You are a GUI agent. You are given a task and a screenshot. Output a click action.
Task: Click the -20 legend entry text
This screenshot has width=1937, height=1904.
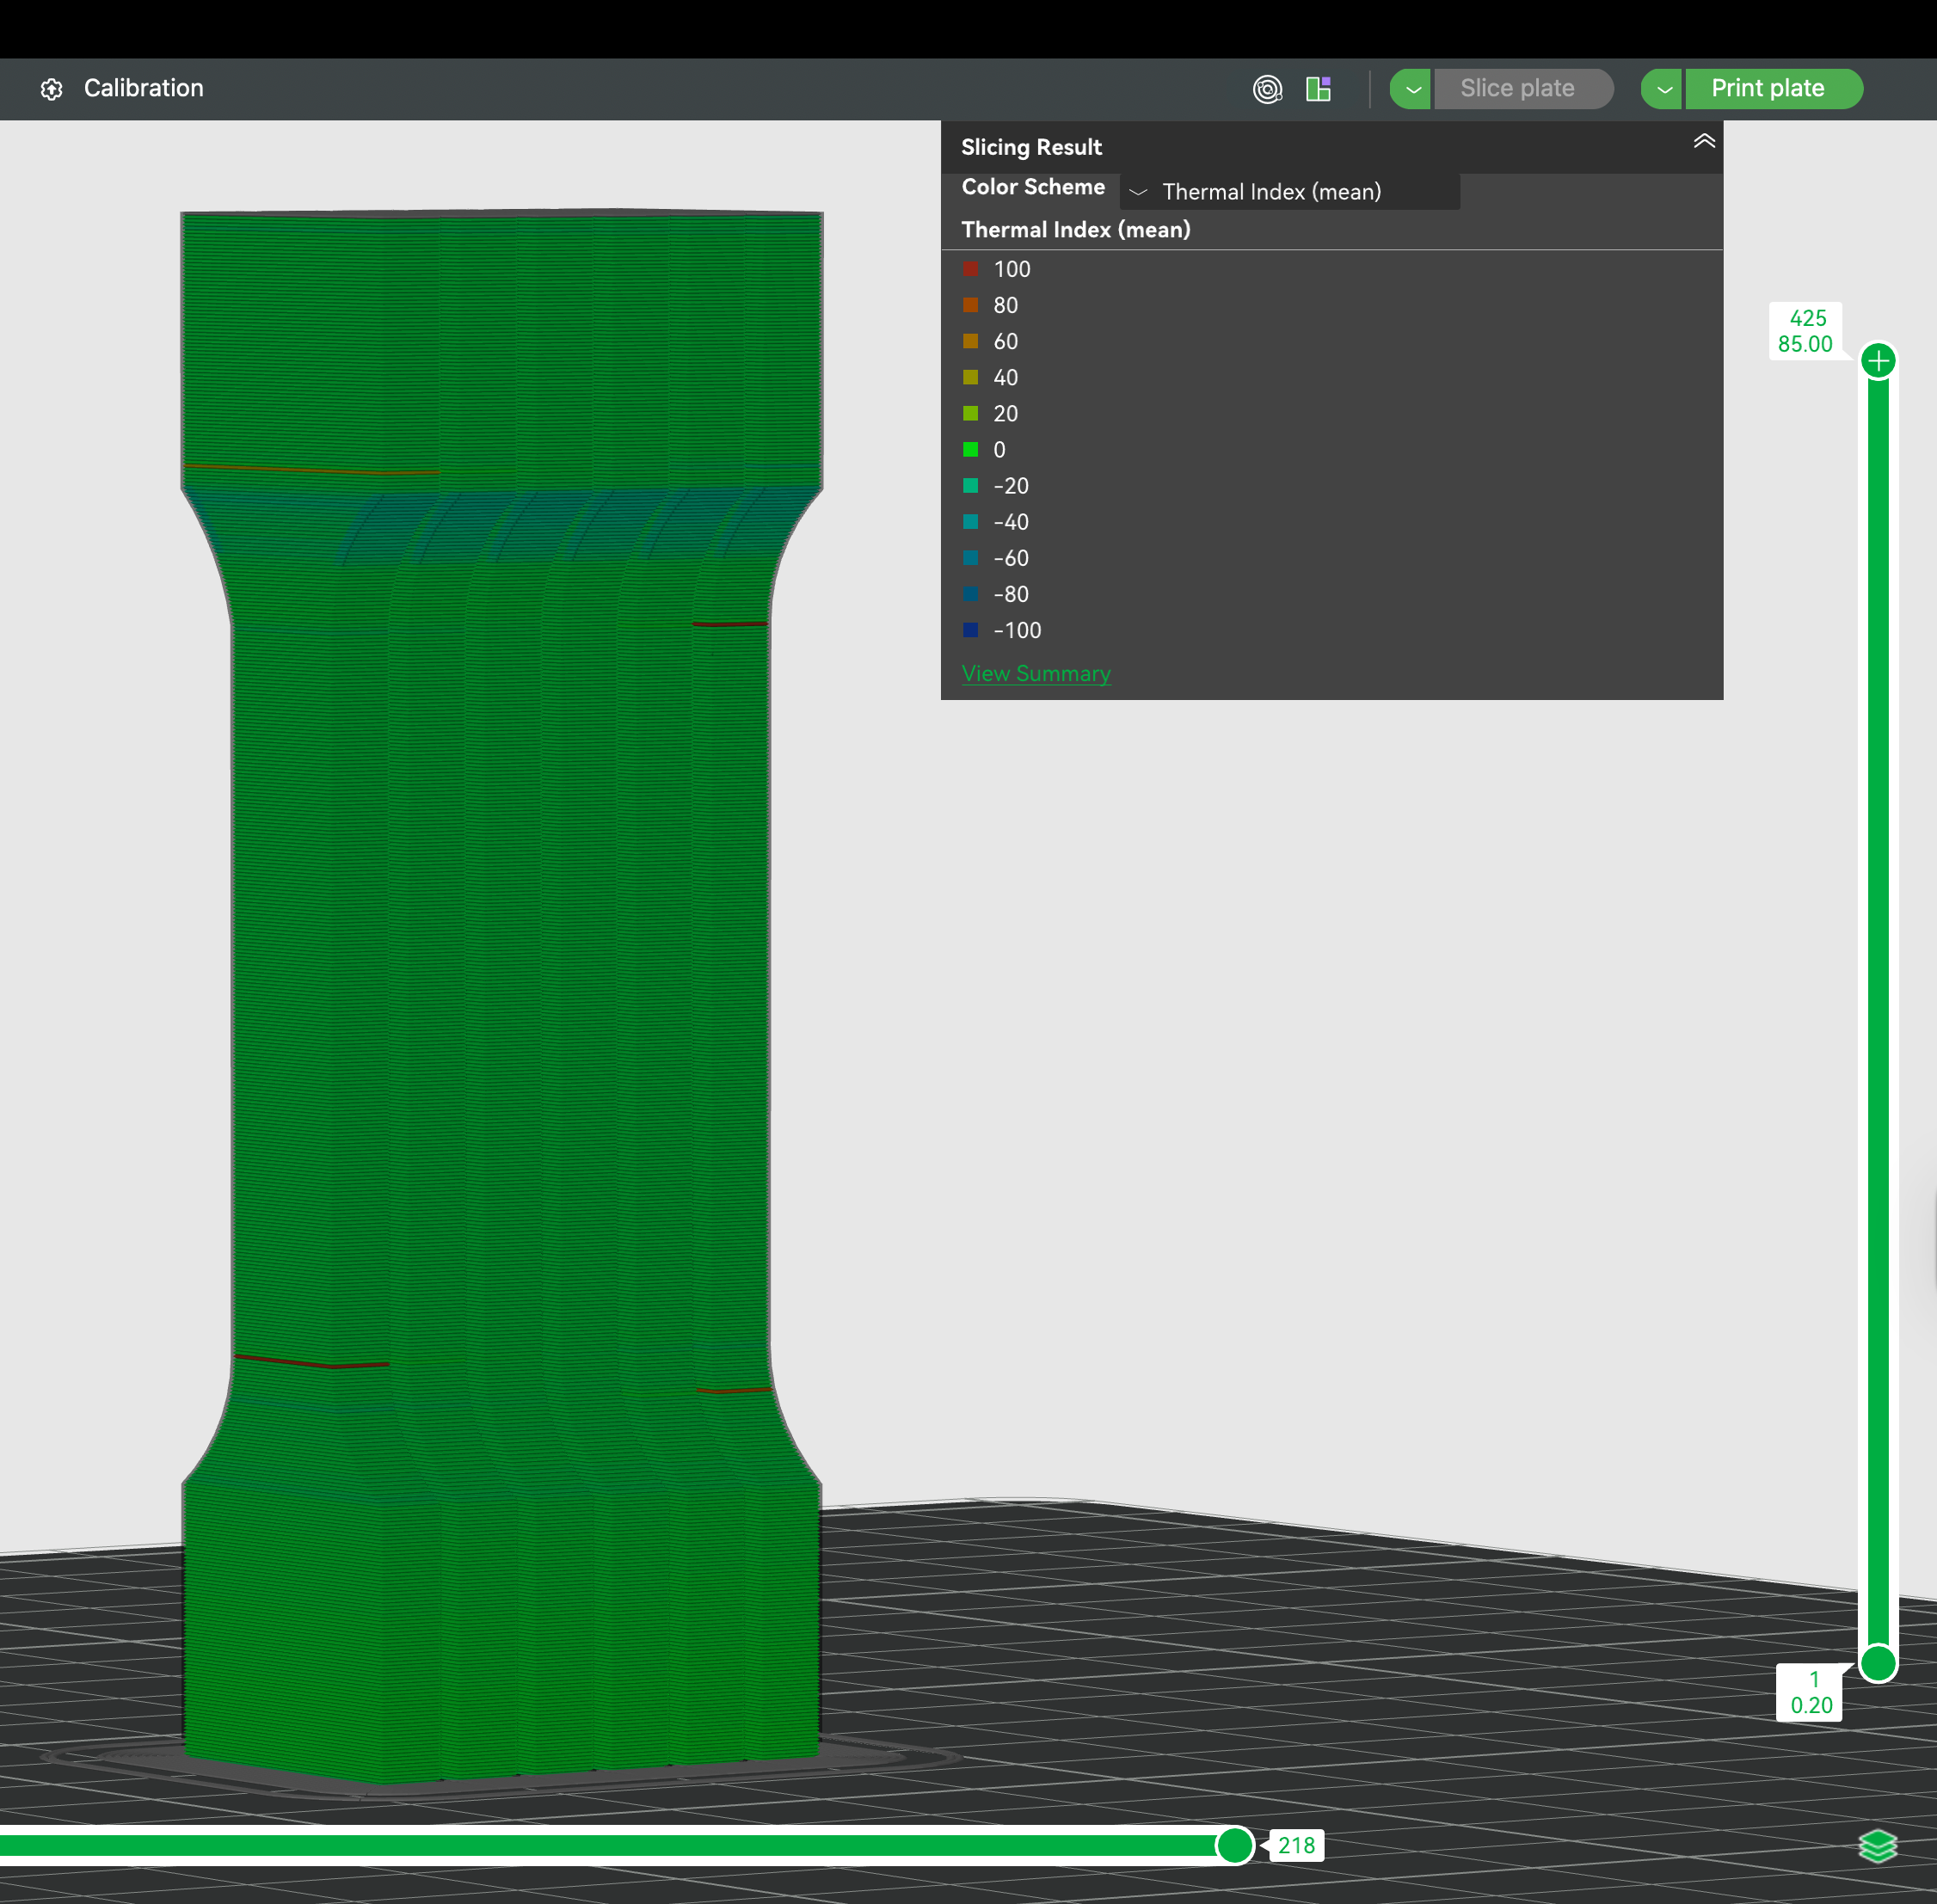(x=1011, y=486)
